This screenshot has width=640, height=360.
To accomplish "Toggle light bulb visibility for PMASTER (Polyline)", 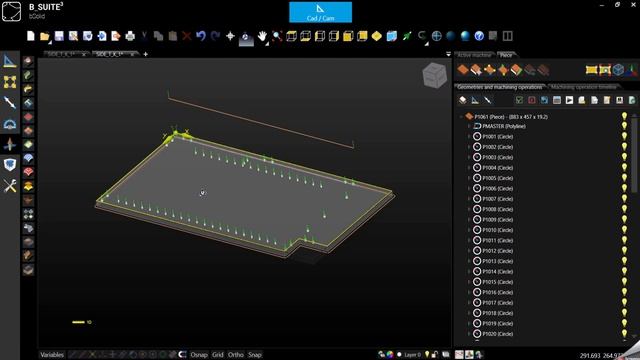I will coord(624,126).
